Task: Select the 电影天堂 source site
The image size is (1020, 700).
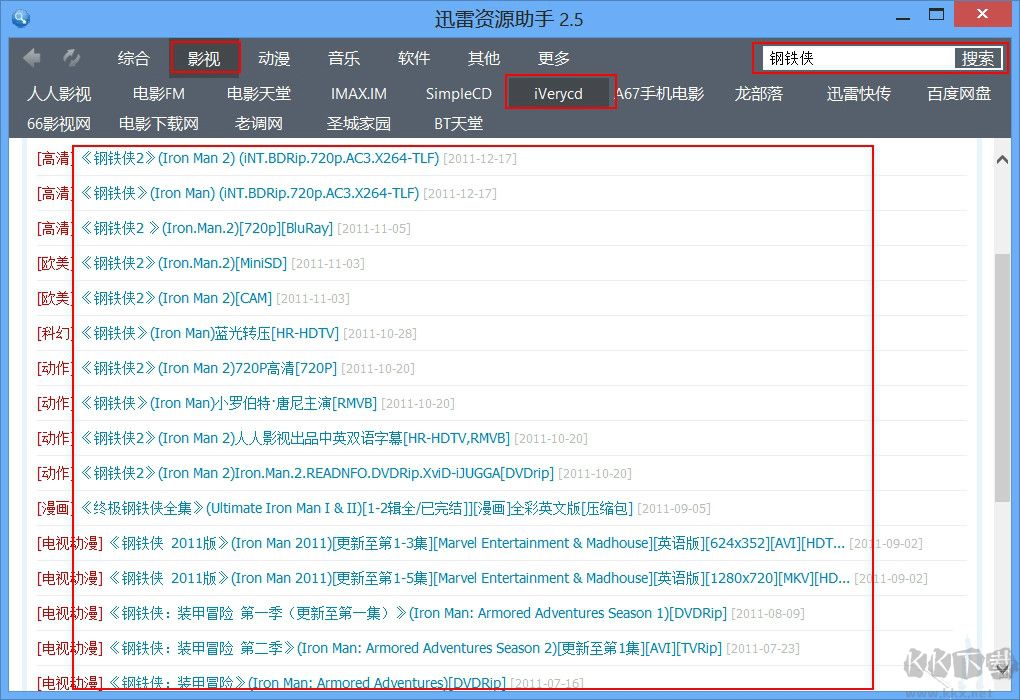Action: point(259,94)
